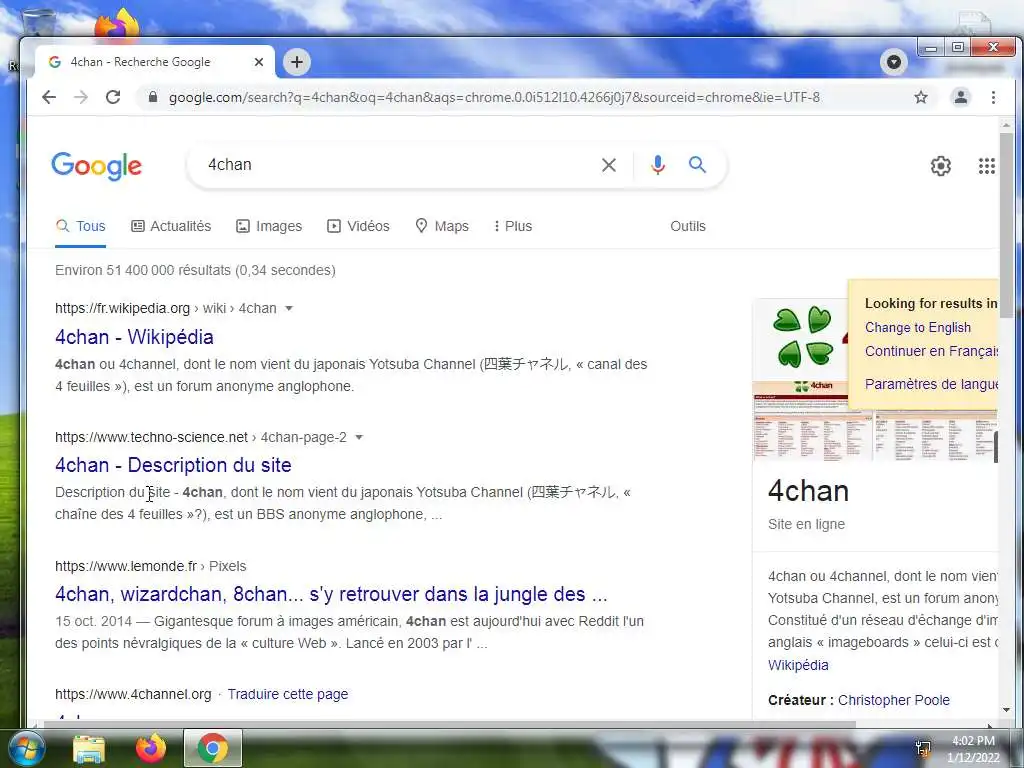This screenshot has width=1024, height=768.
Task: Click the 4chan clover logo thumbnail
Action: pyautogui.click(x=802, y=338)
